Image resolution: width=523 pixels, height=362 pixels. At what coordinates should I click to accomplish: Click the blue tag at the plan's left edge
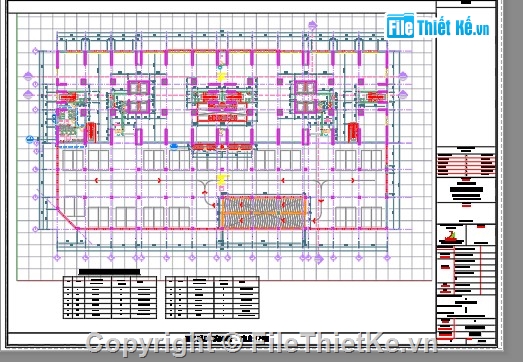tap(30, 139)
